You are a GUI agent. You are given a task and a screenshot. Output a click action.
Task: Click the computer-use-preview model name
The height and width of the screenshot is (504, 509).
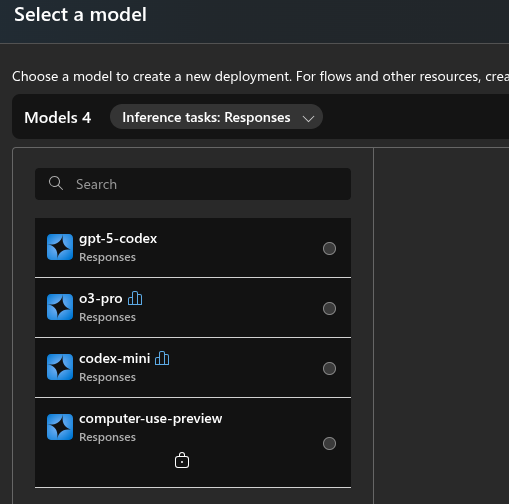click(x=151, y=419)
